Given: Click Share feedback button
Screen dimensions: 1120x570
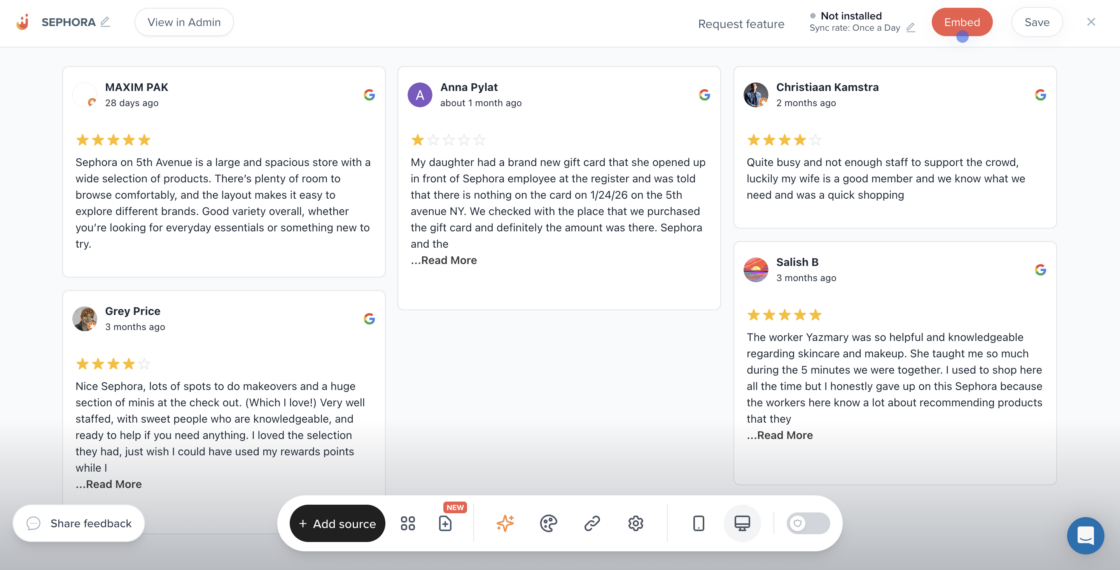Looking at the screenshot, I should coord(79,523).
